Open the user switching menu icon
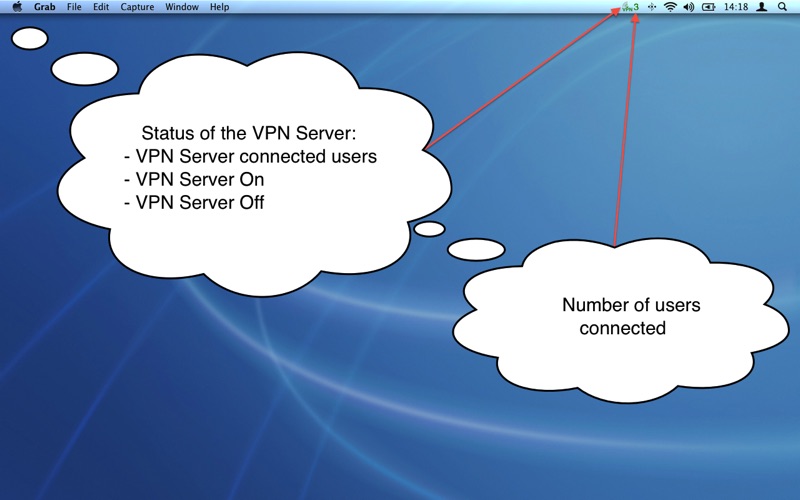 pos(762,7)
